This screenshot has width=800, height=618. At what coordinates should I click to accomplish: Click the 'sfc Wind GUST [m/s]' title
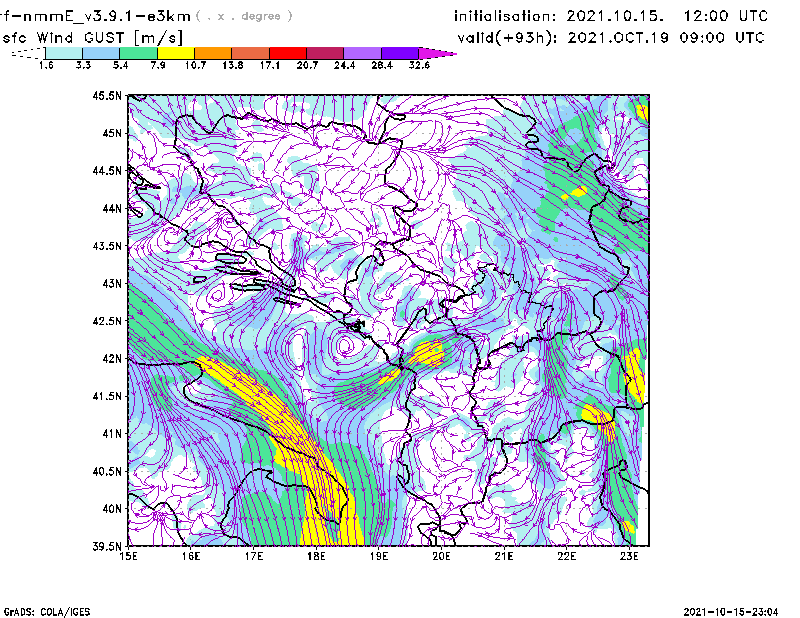92,38
